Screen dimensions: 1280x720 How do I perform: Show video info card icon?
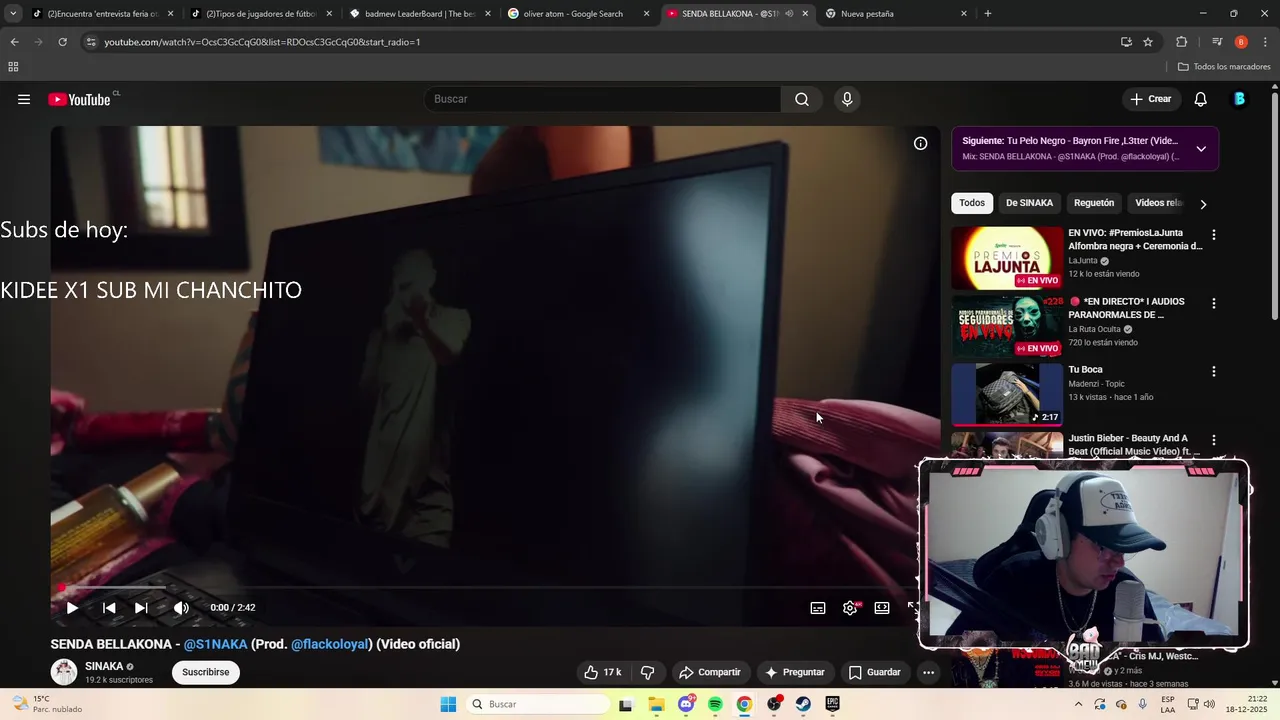coord(920,143)
